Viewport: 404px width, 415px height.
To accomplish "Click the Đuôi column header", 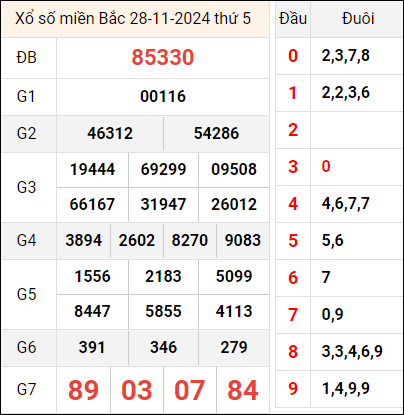I will [358, 19].
